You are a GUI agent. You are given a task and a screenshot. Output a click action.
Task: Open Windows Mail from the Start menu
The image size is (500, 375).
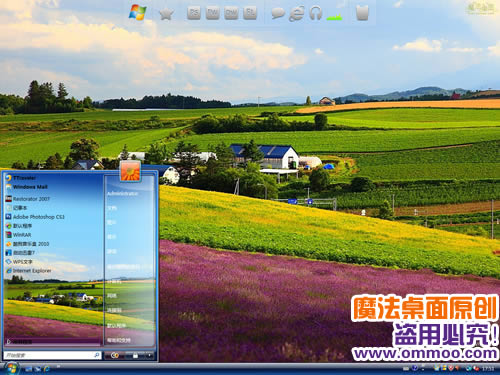point(30,187)
